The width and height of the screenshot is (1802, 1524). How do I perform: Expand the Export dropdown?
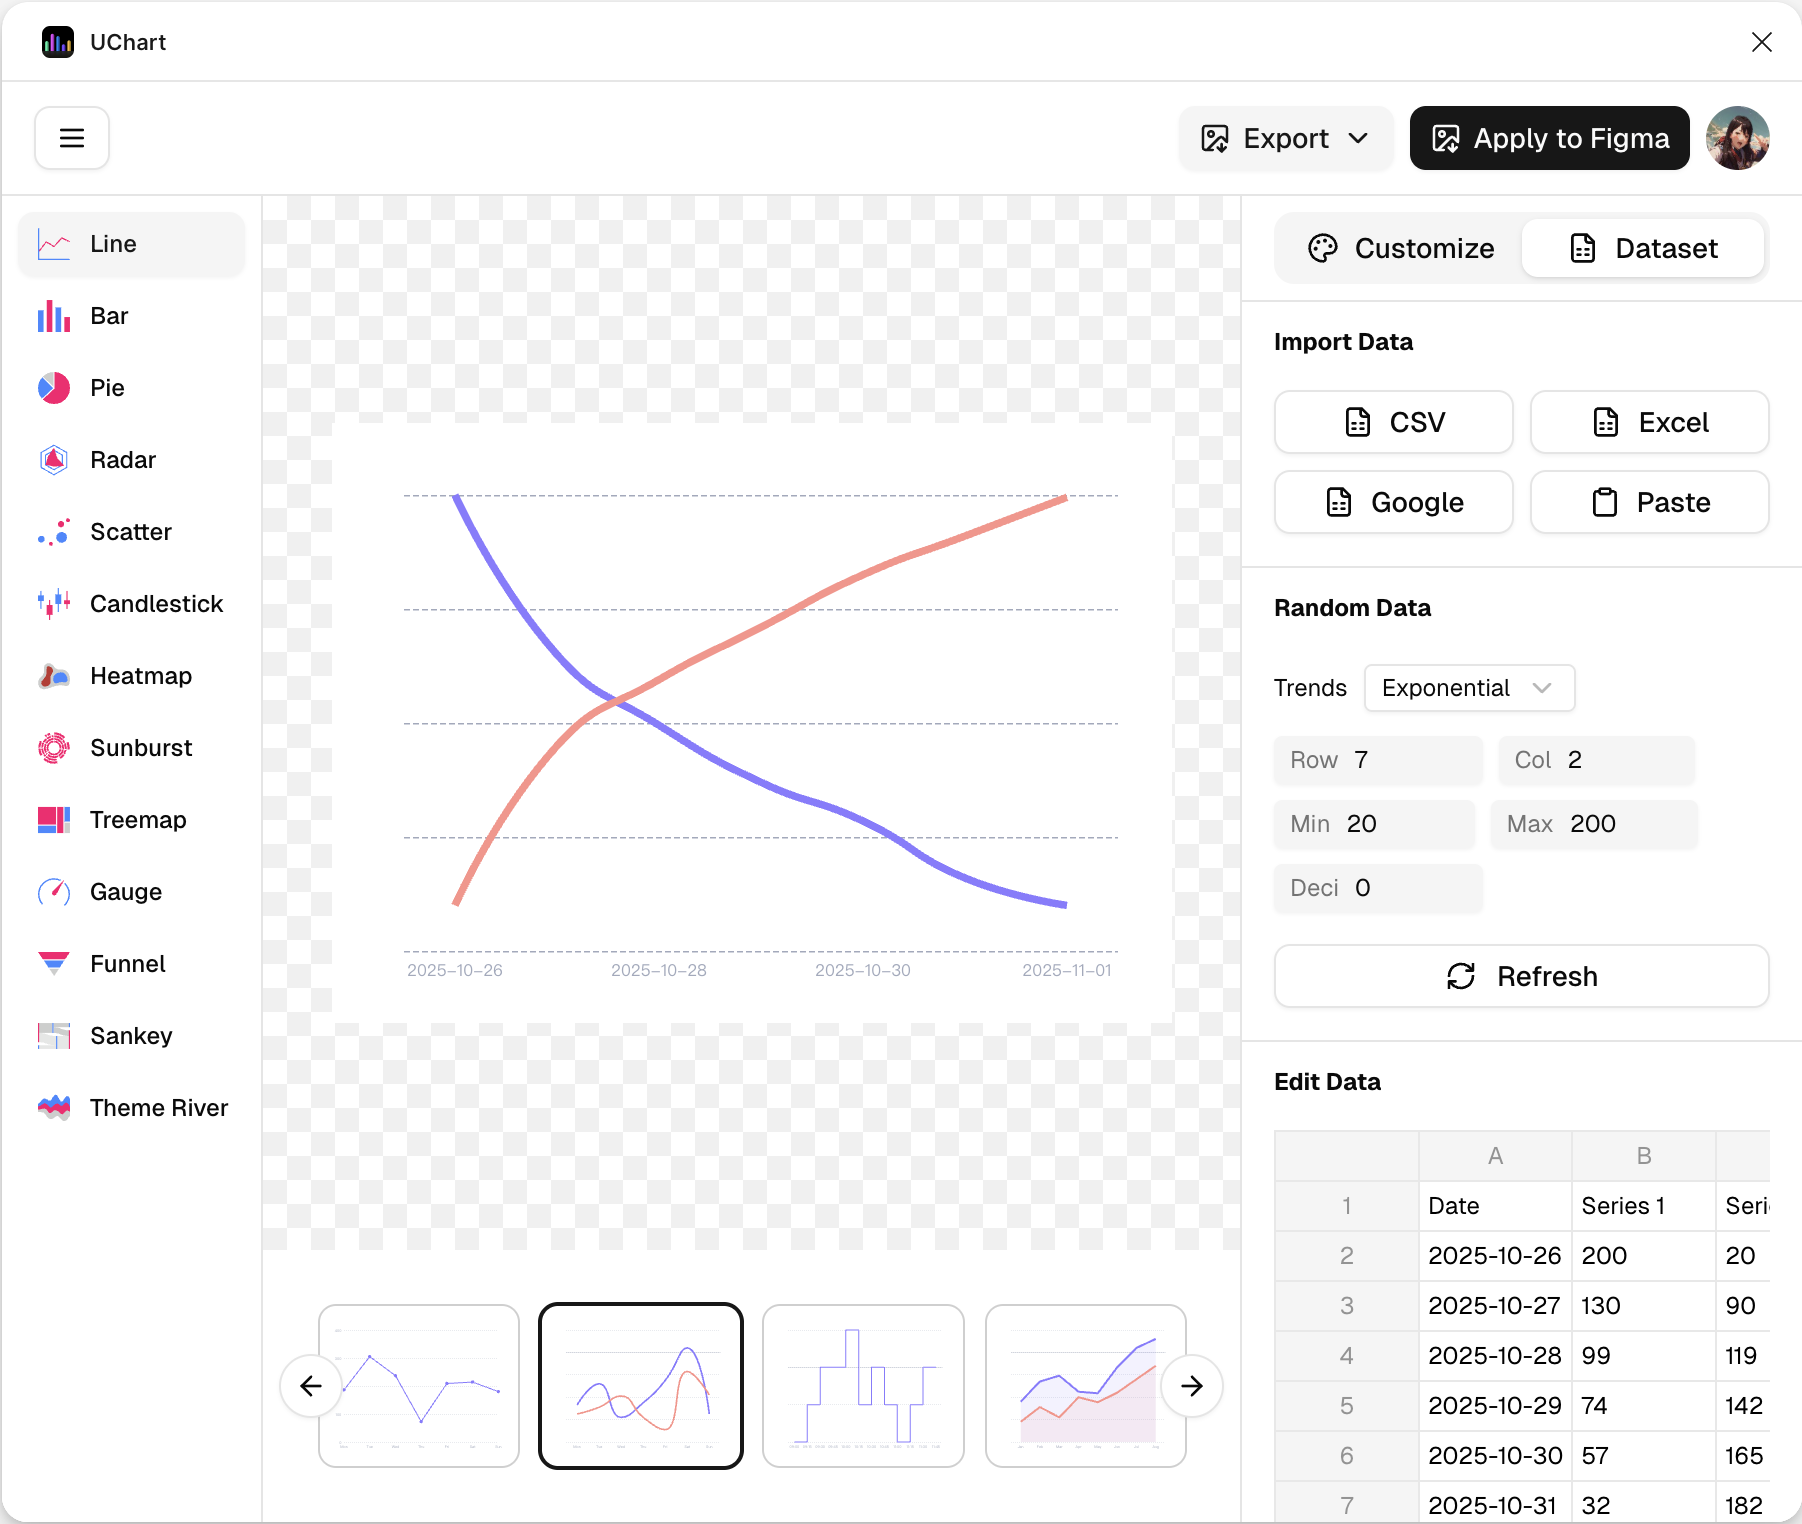coord(1285,138)
